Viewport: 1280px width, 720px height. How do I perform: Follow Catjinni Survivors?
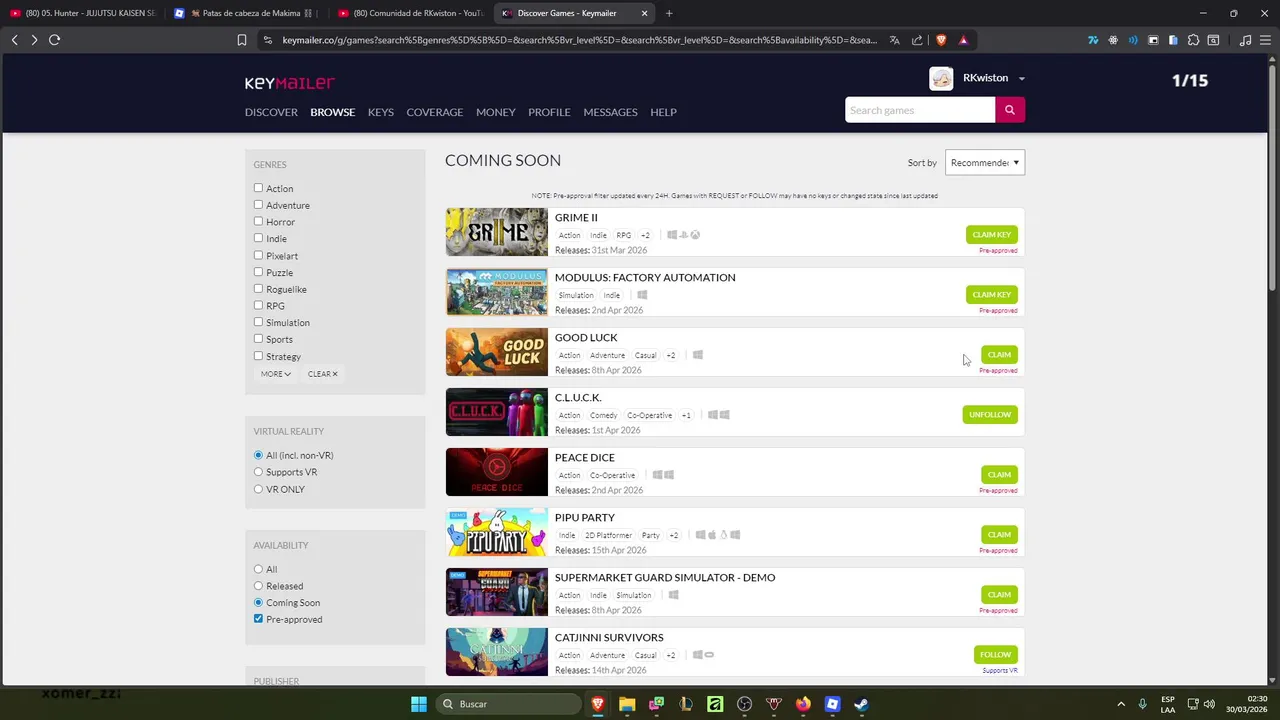(x=996, y=655)
